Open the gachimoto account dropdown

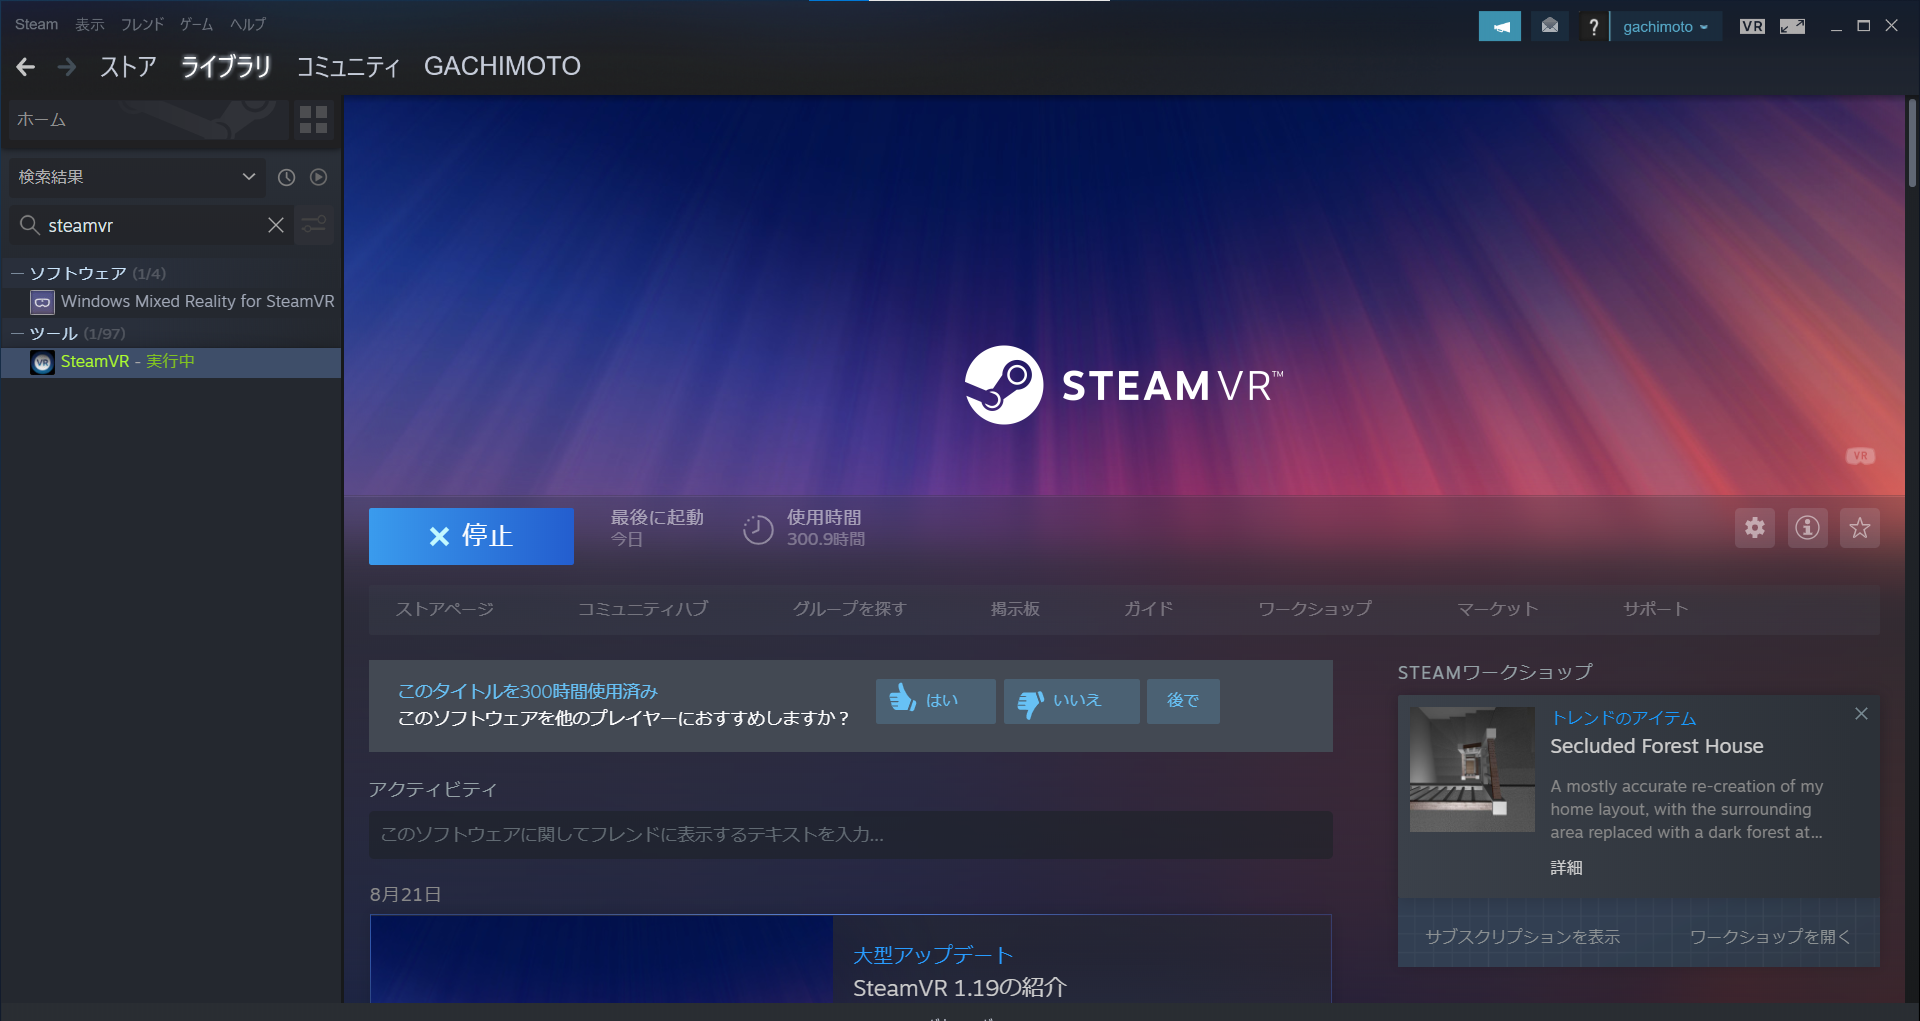[1665, 27]
